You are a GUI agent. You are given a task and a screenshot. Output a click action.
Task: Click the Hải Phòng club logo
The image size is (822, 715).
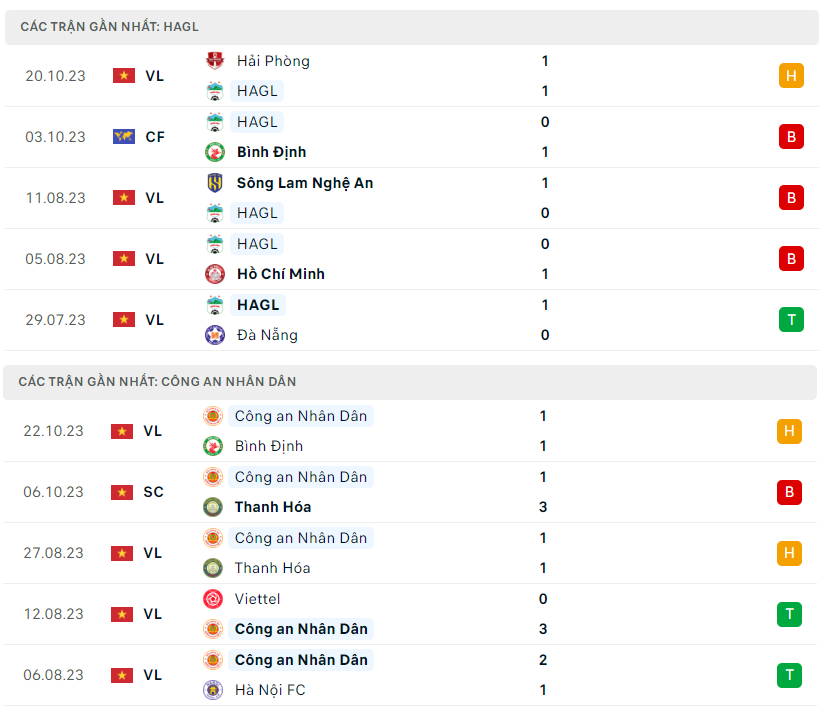point(215,61)
